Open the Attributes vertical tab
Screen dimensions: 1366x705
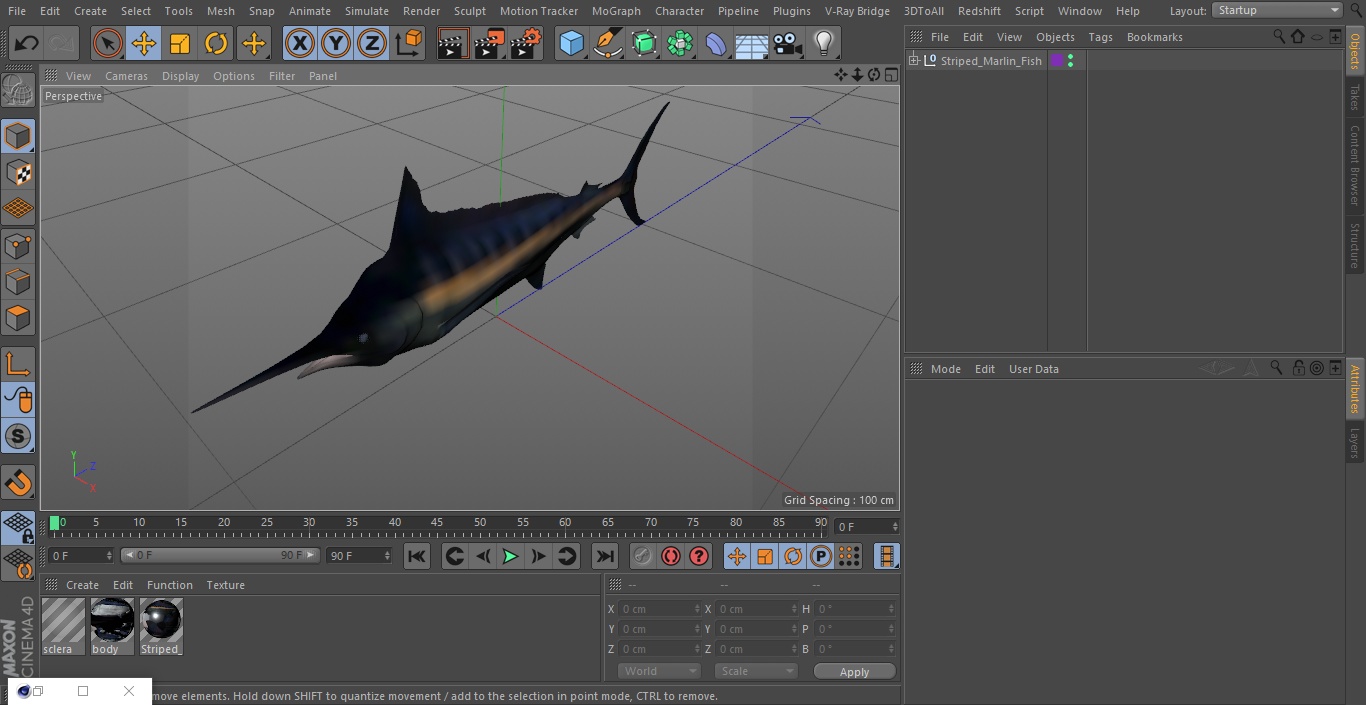pos(1355,390)
